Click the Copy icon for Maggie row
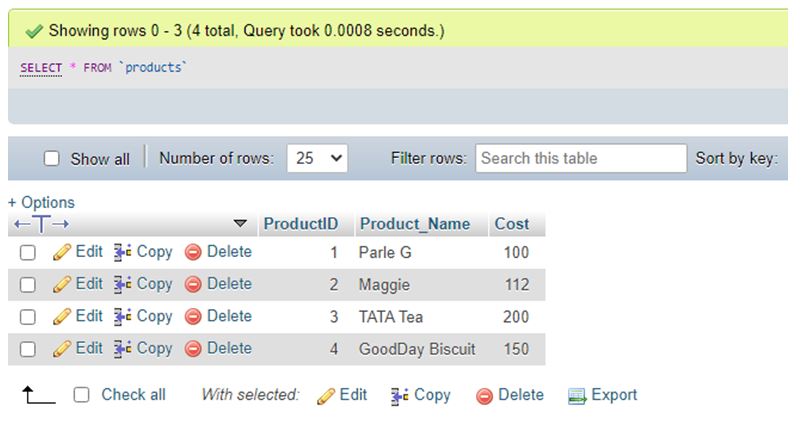The width and height of the screenshot is (801, 432). click(x=122, y=284)
